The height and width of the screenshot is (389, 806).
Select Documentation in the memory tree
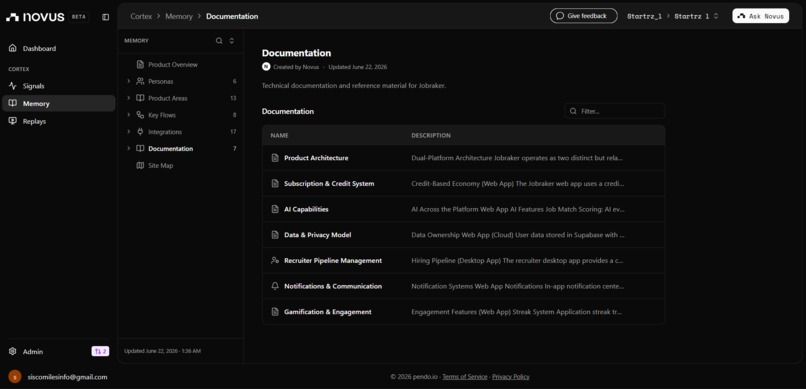171,149
